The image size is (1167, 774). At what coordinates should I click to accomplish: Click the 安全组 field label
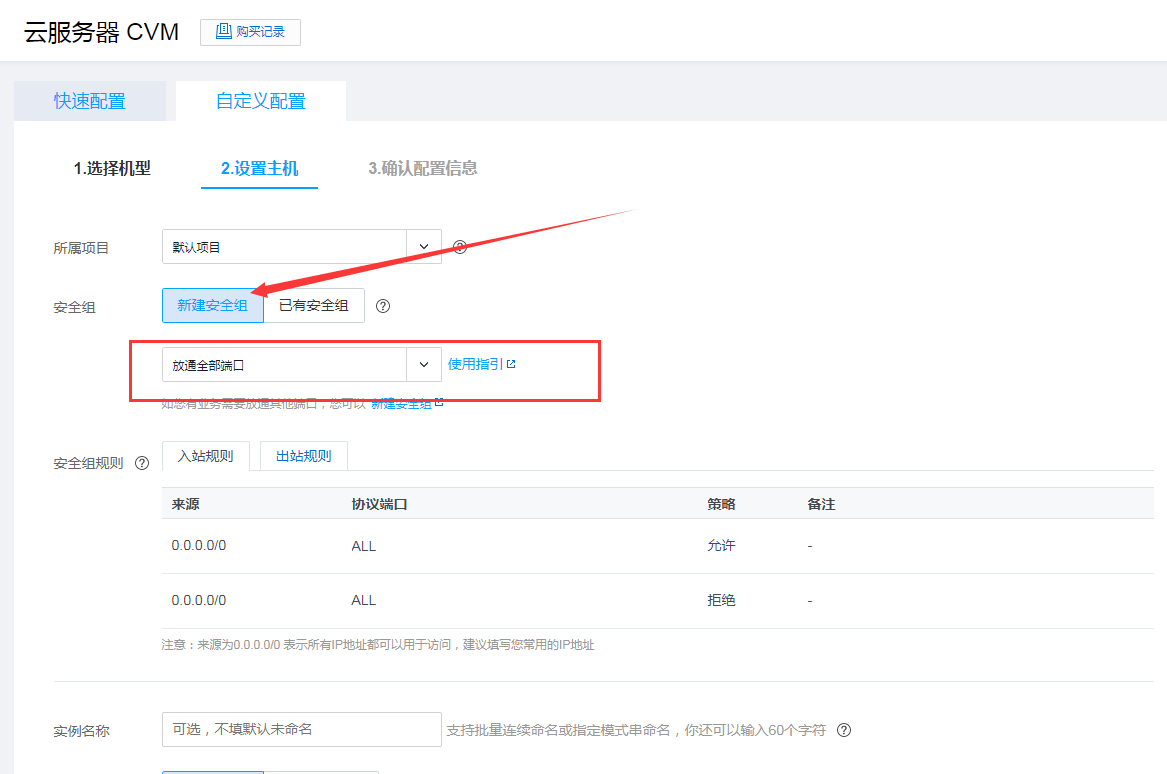point(74,307)
